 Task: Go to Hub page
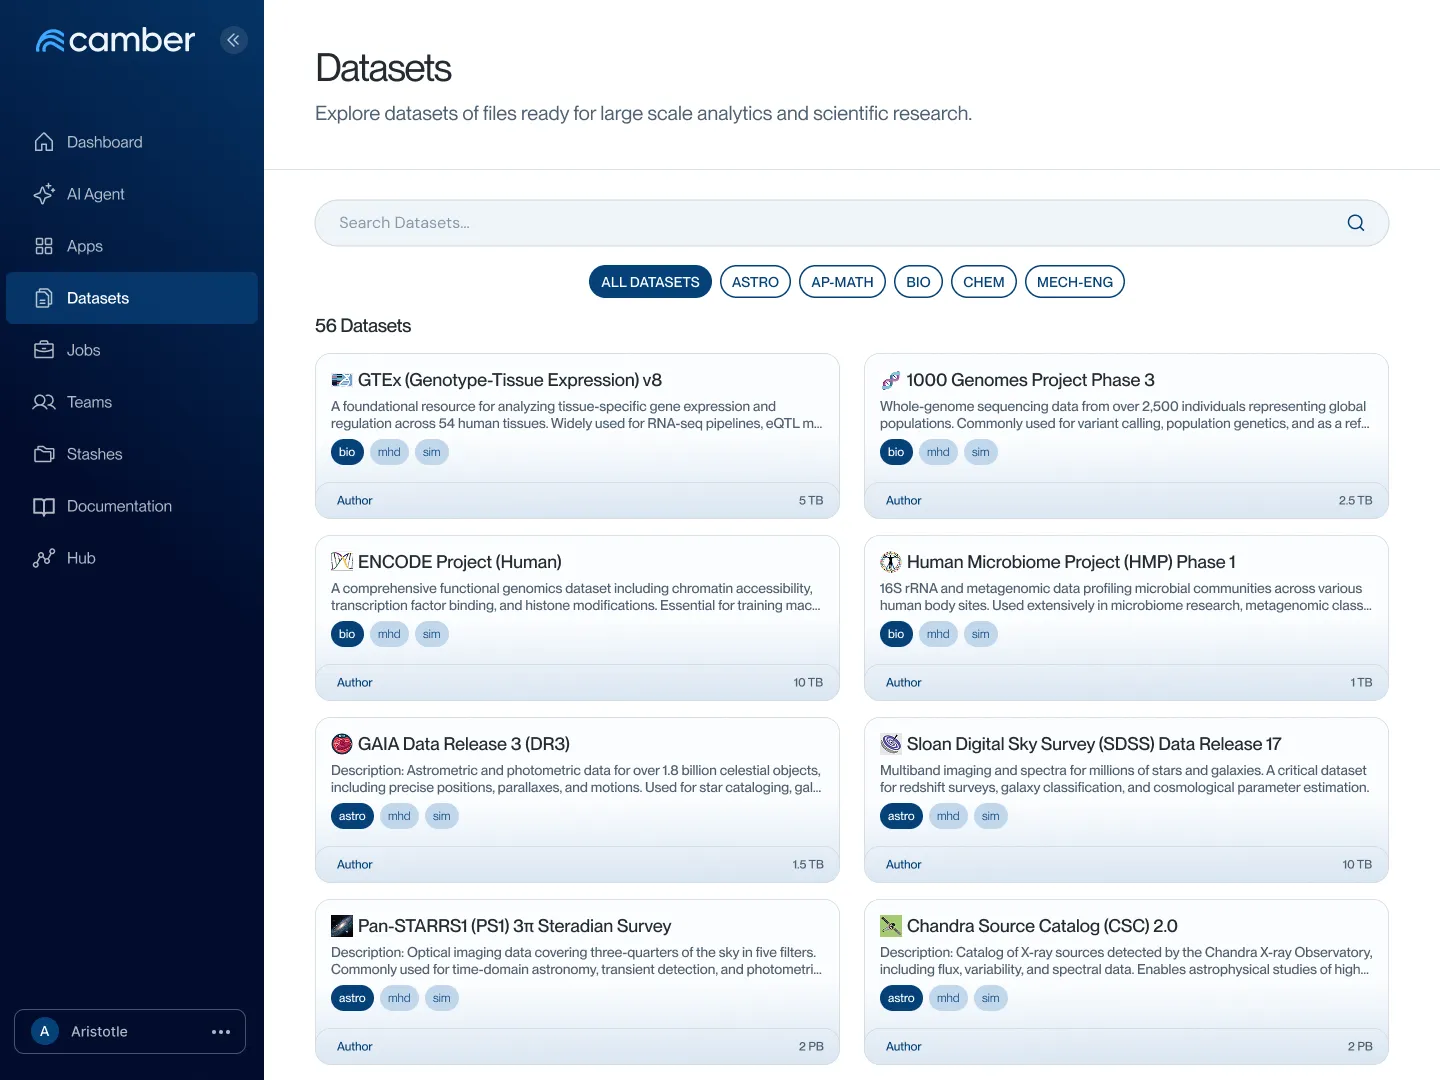coord(132,558)
